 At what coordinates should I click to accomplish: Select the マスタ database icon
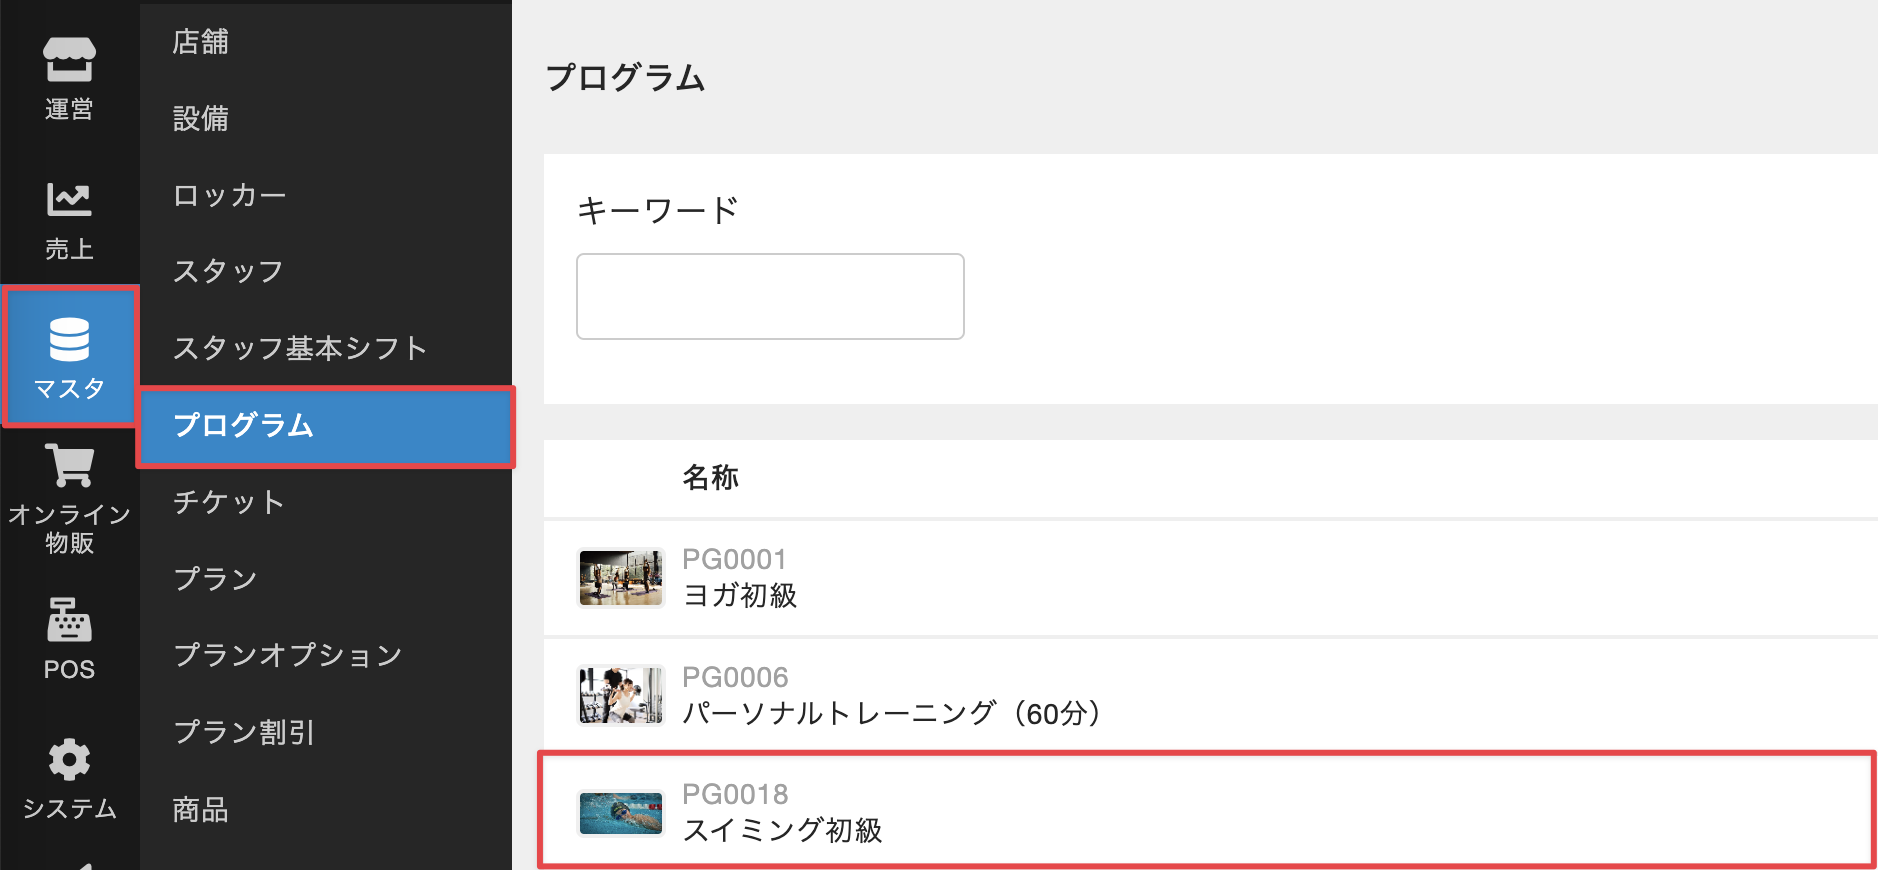69,340
